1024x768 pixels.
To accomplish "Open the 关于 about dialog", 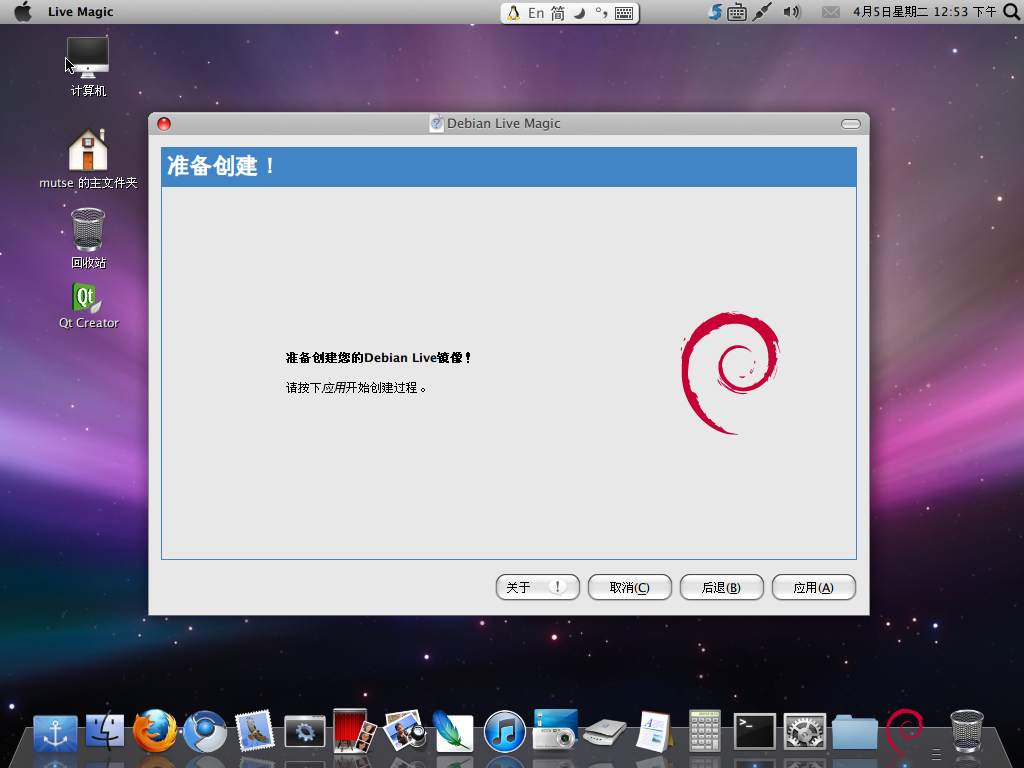I will (x=537, y=587).
